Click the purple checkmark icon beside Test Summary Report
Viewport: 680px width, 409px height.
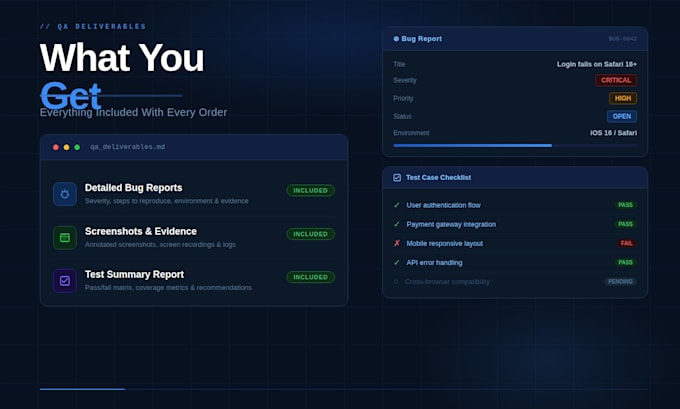pos(65,281)
